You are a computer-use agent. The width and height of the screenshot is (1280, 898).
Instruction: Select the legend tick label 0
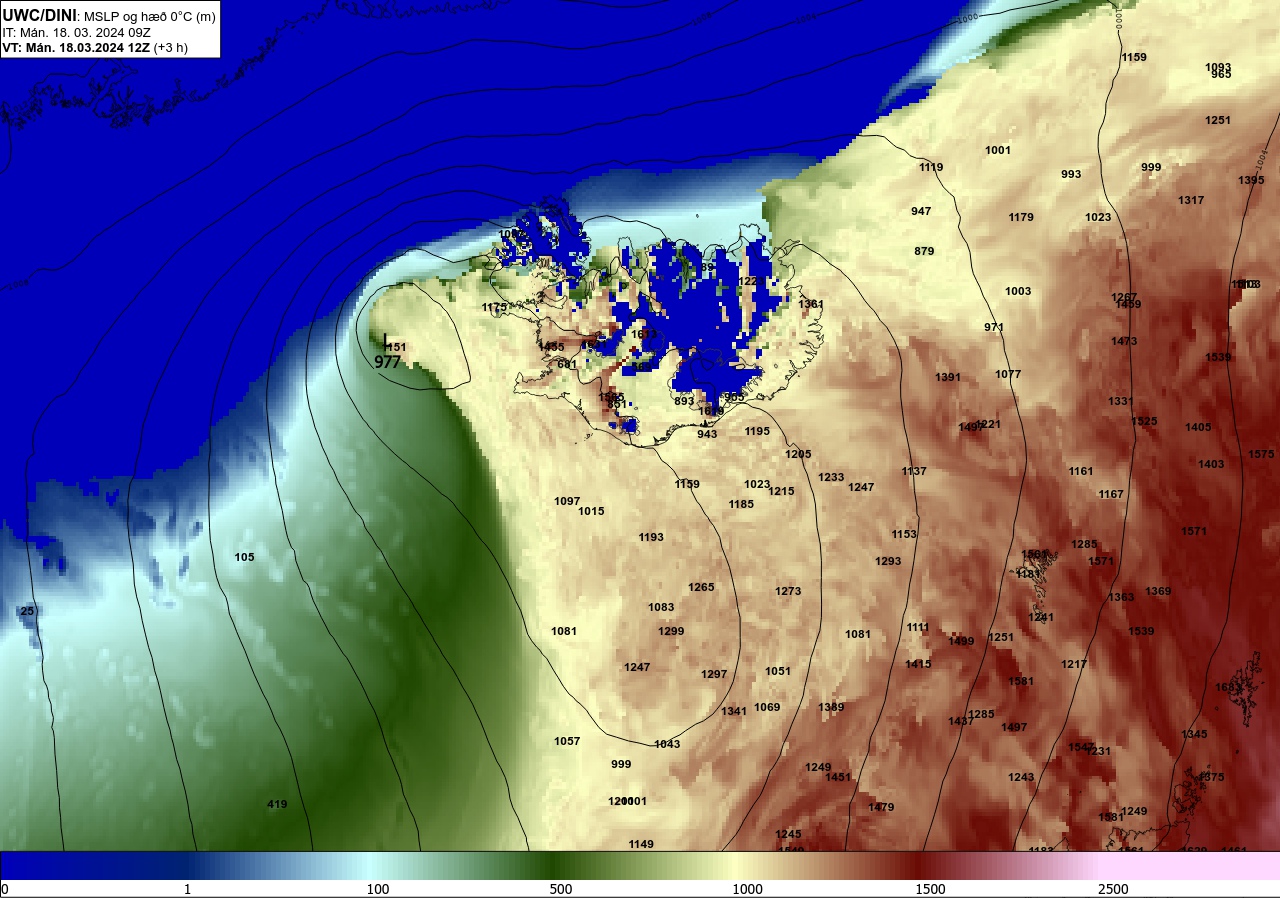pyautogui.click(x=4, y=889)
